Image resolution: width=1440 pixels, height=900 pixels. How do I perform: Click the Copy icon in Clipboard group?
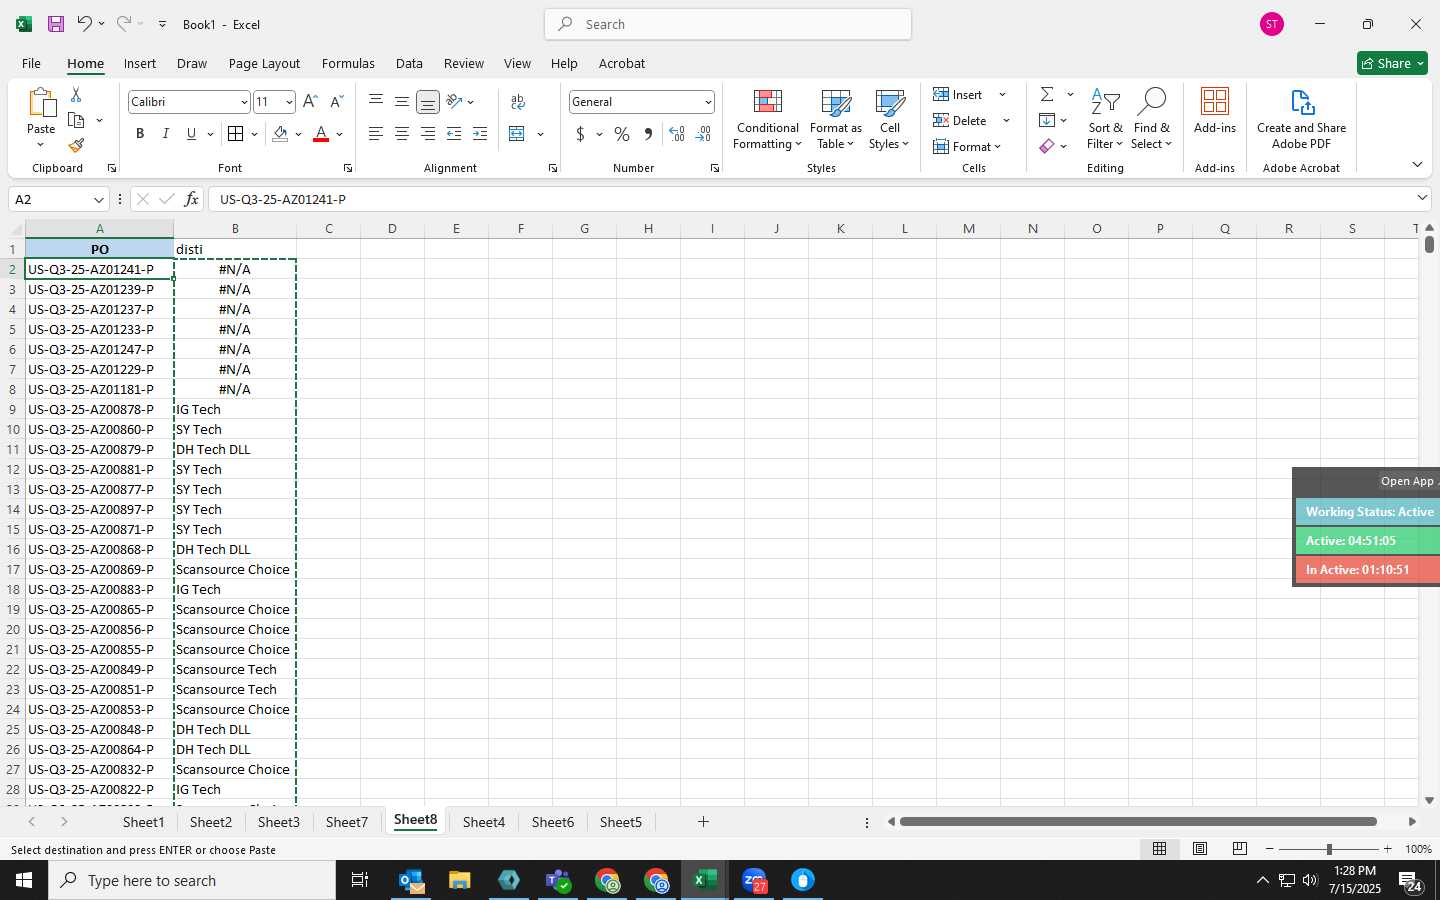[x=76, y=120]
